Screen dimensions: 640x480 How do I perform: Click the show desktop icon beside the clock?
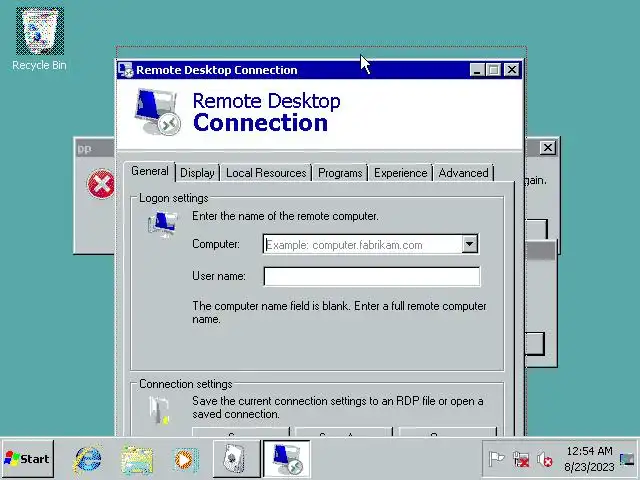pyautogui.click(x=627, y=459)
